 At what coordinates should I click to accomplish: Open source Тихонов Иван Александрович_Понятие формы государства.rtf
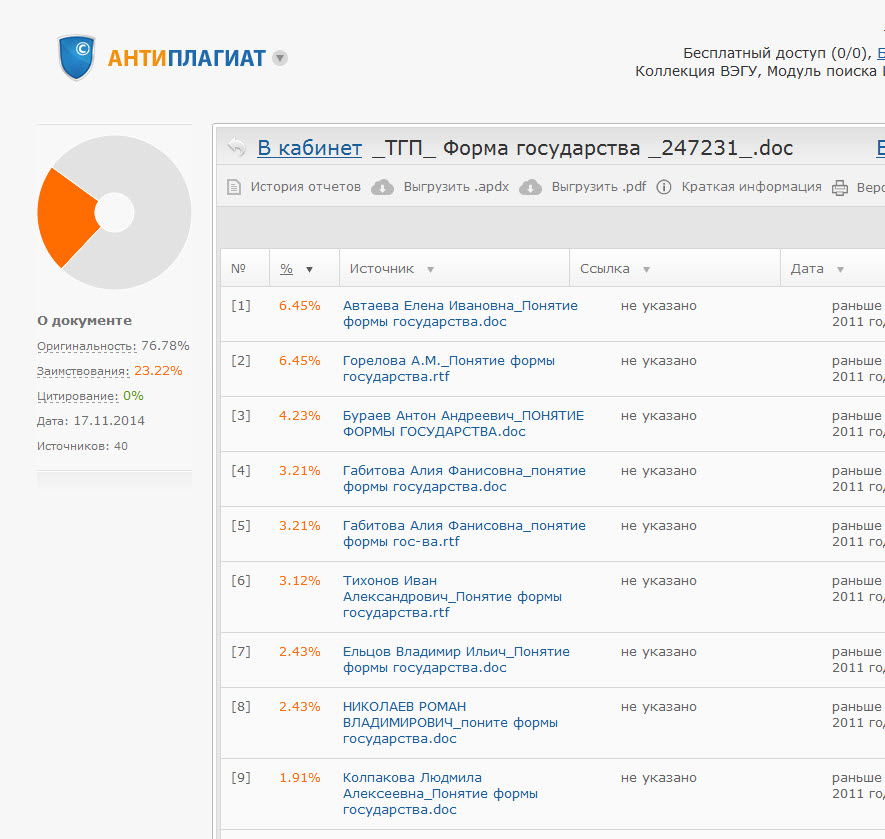click(x=452, y=596)
